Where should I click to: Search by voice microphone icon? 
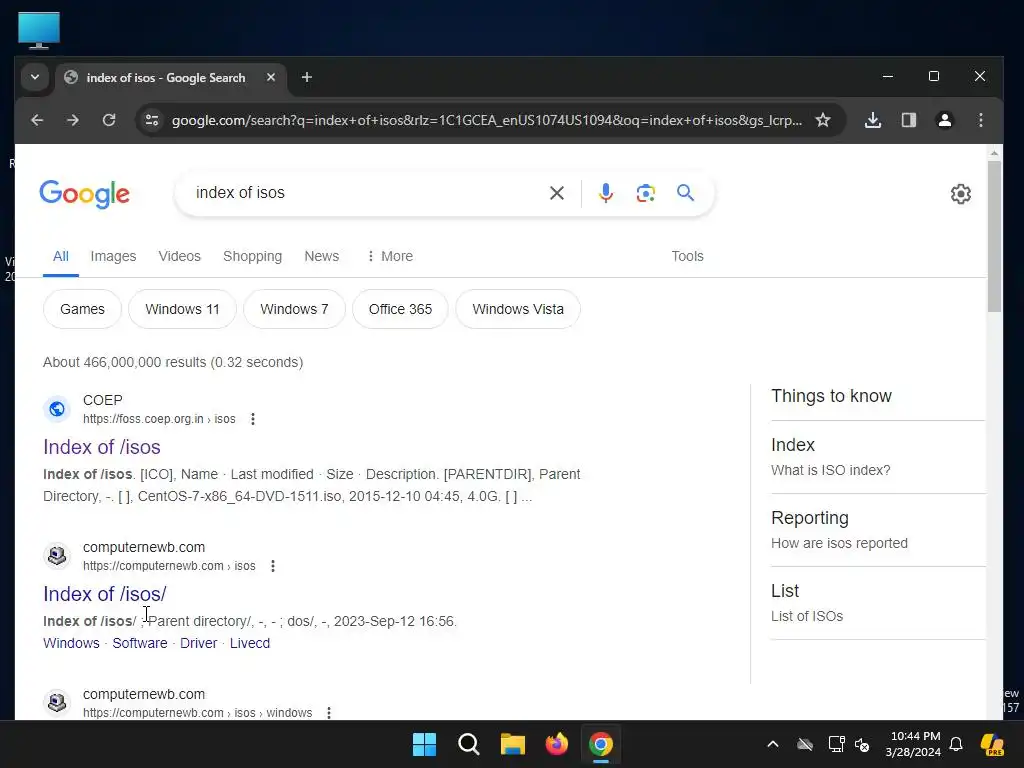pyautogui.click(x=606, y=193)
